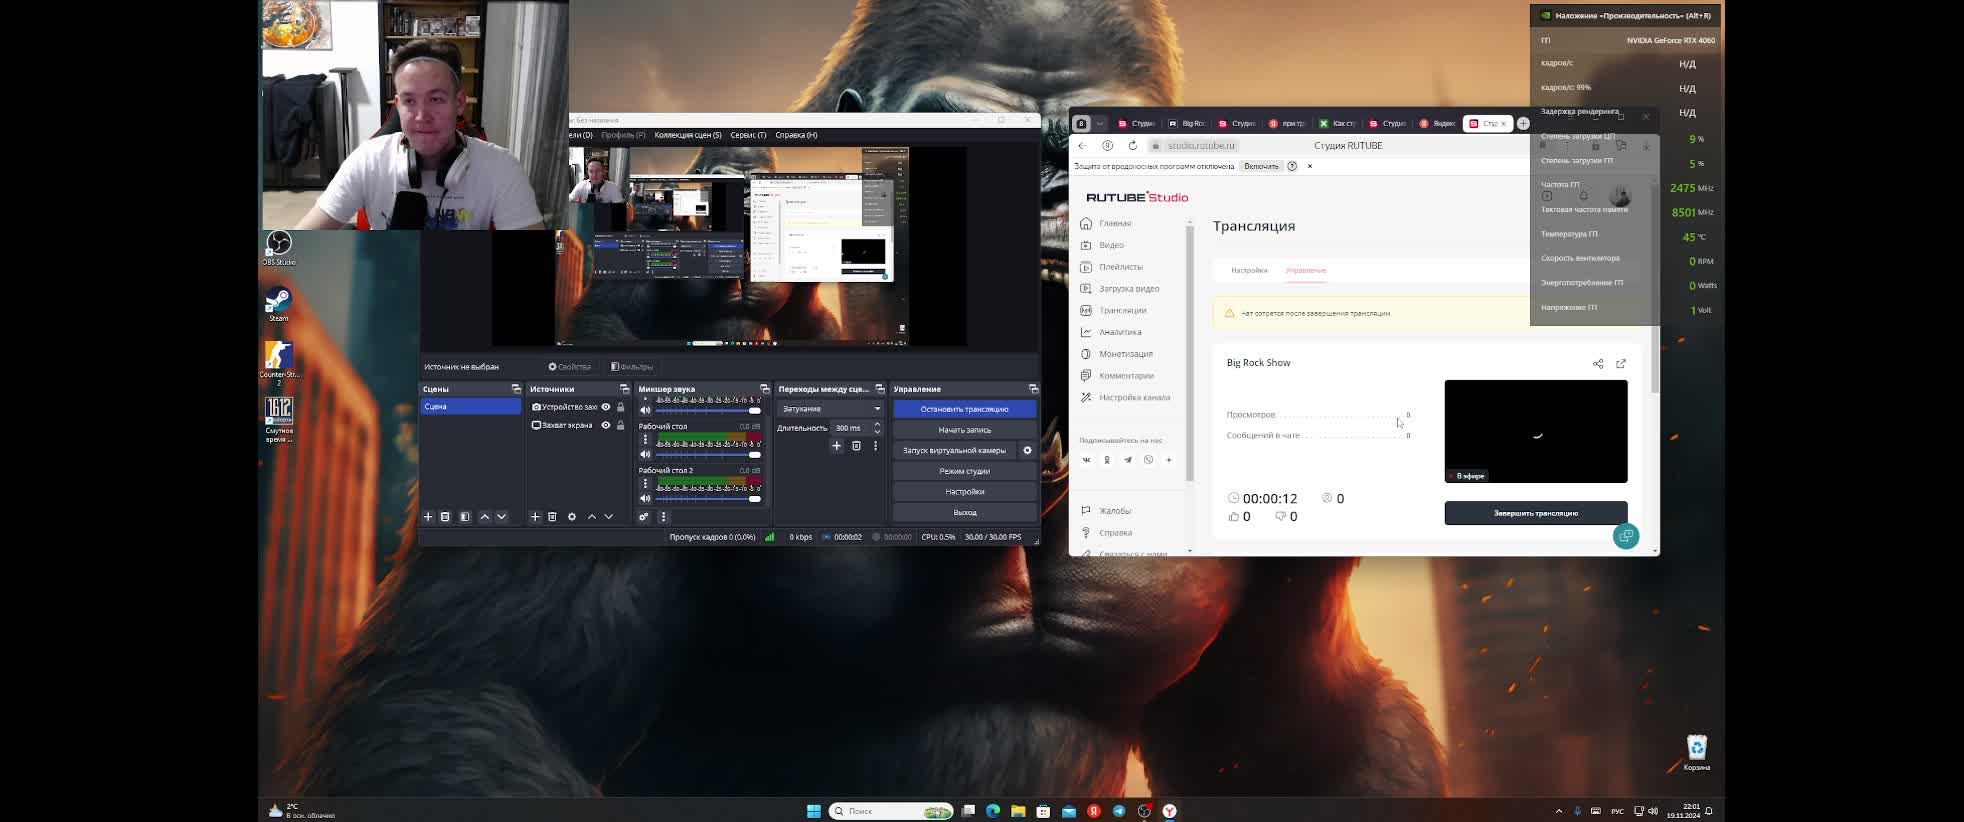The image size is (1964, 822).
Task: Expand browser tab list dropdown arrow
Action: coord(1100,124)
